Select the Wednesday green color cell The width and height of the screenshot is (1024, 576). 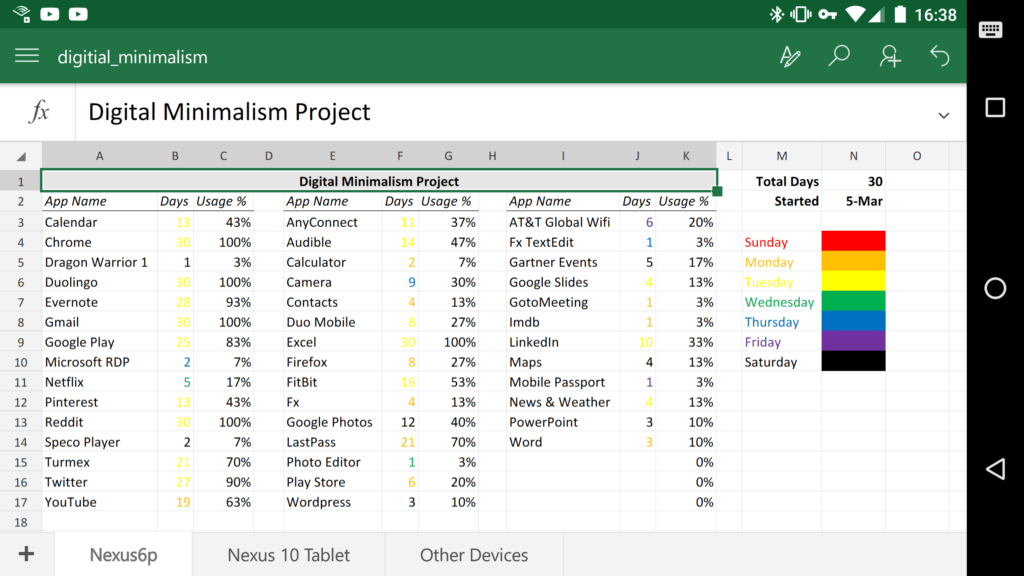tap(853, 301)
